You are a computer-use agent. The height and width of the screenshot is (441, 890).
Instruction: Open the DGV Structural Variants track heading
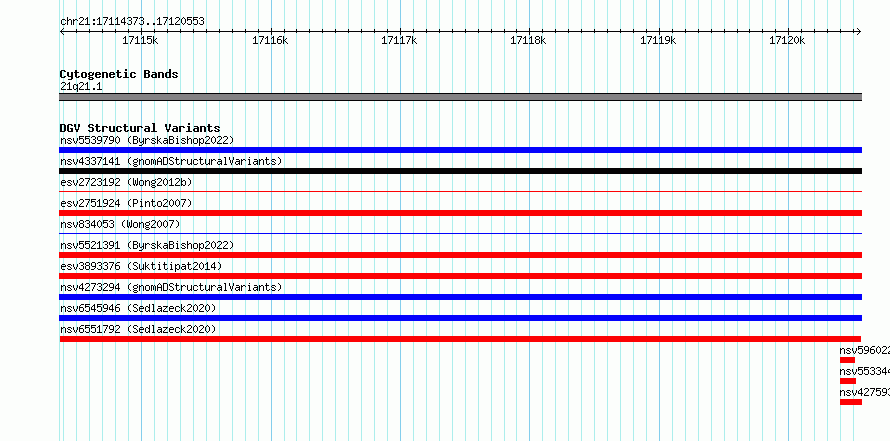[140, 128]
